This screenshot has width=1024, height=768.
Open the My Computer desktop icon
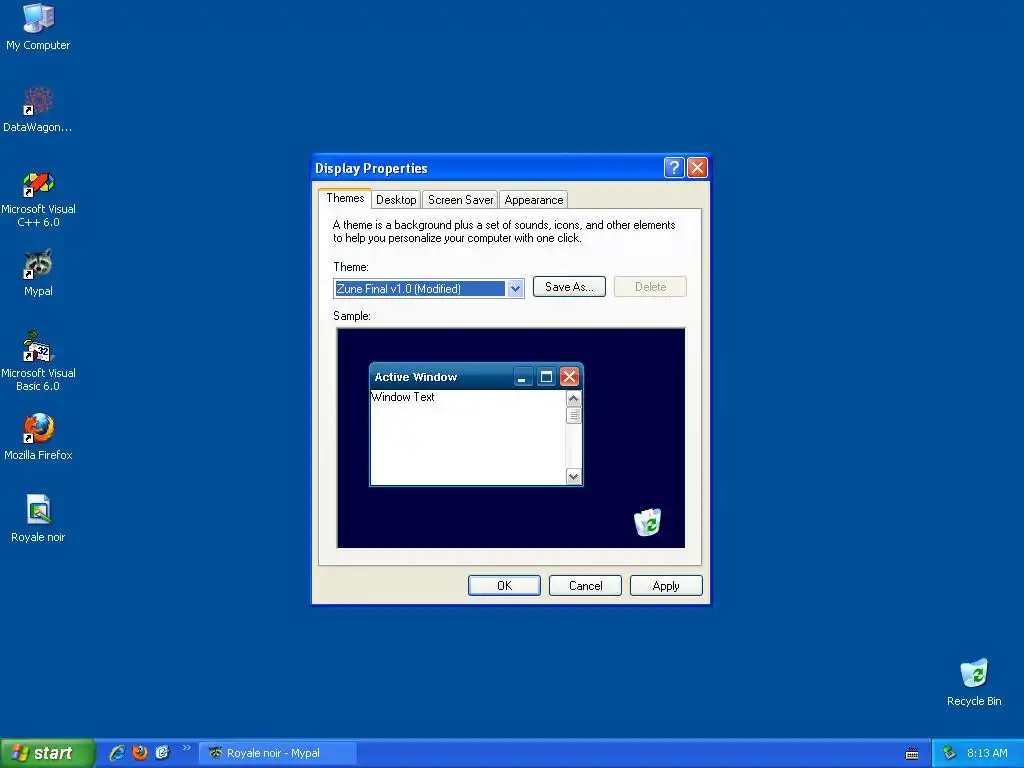(x=38, y=26)
